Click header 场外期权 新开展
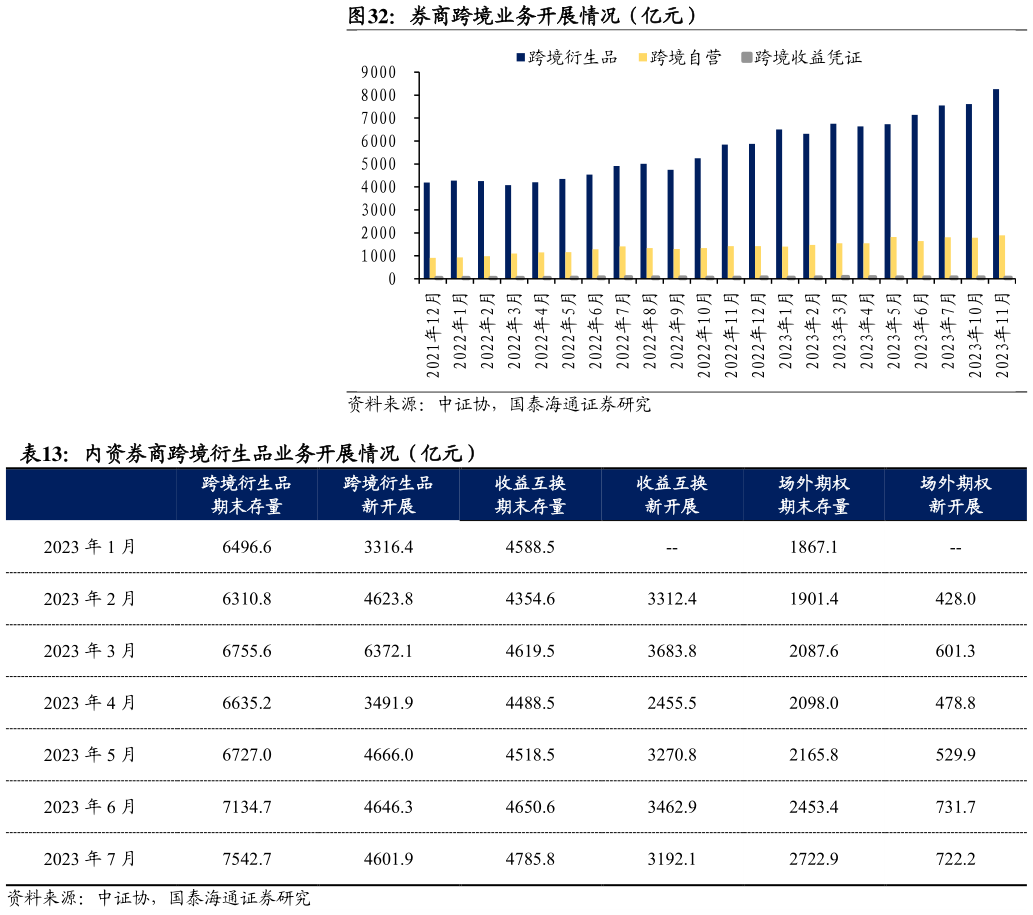This screenshot has width=1033, height=915. (x=955, y=495)
